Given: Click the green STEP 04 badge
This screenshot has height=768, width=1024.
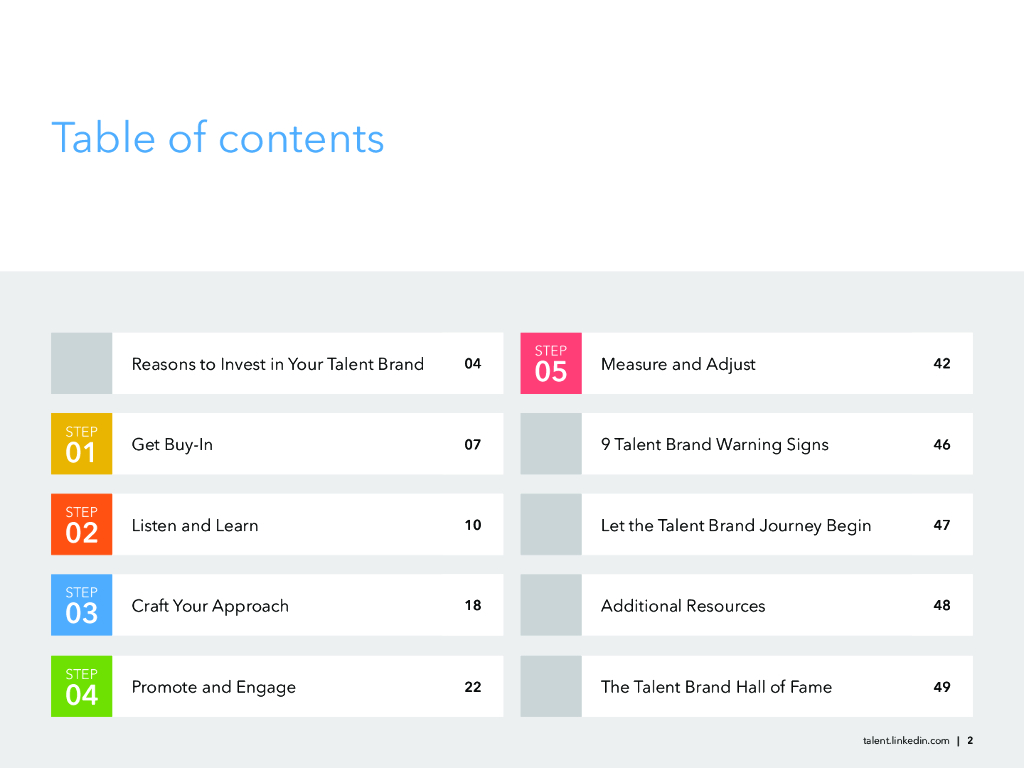Looking at the screenshot, I should coord(81,686).
